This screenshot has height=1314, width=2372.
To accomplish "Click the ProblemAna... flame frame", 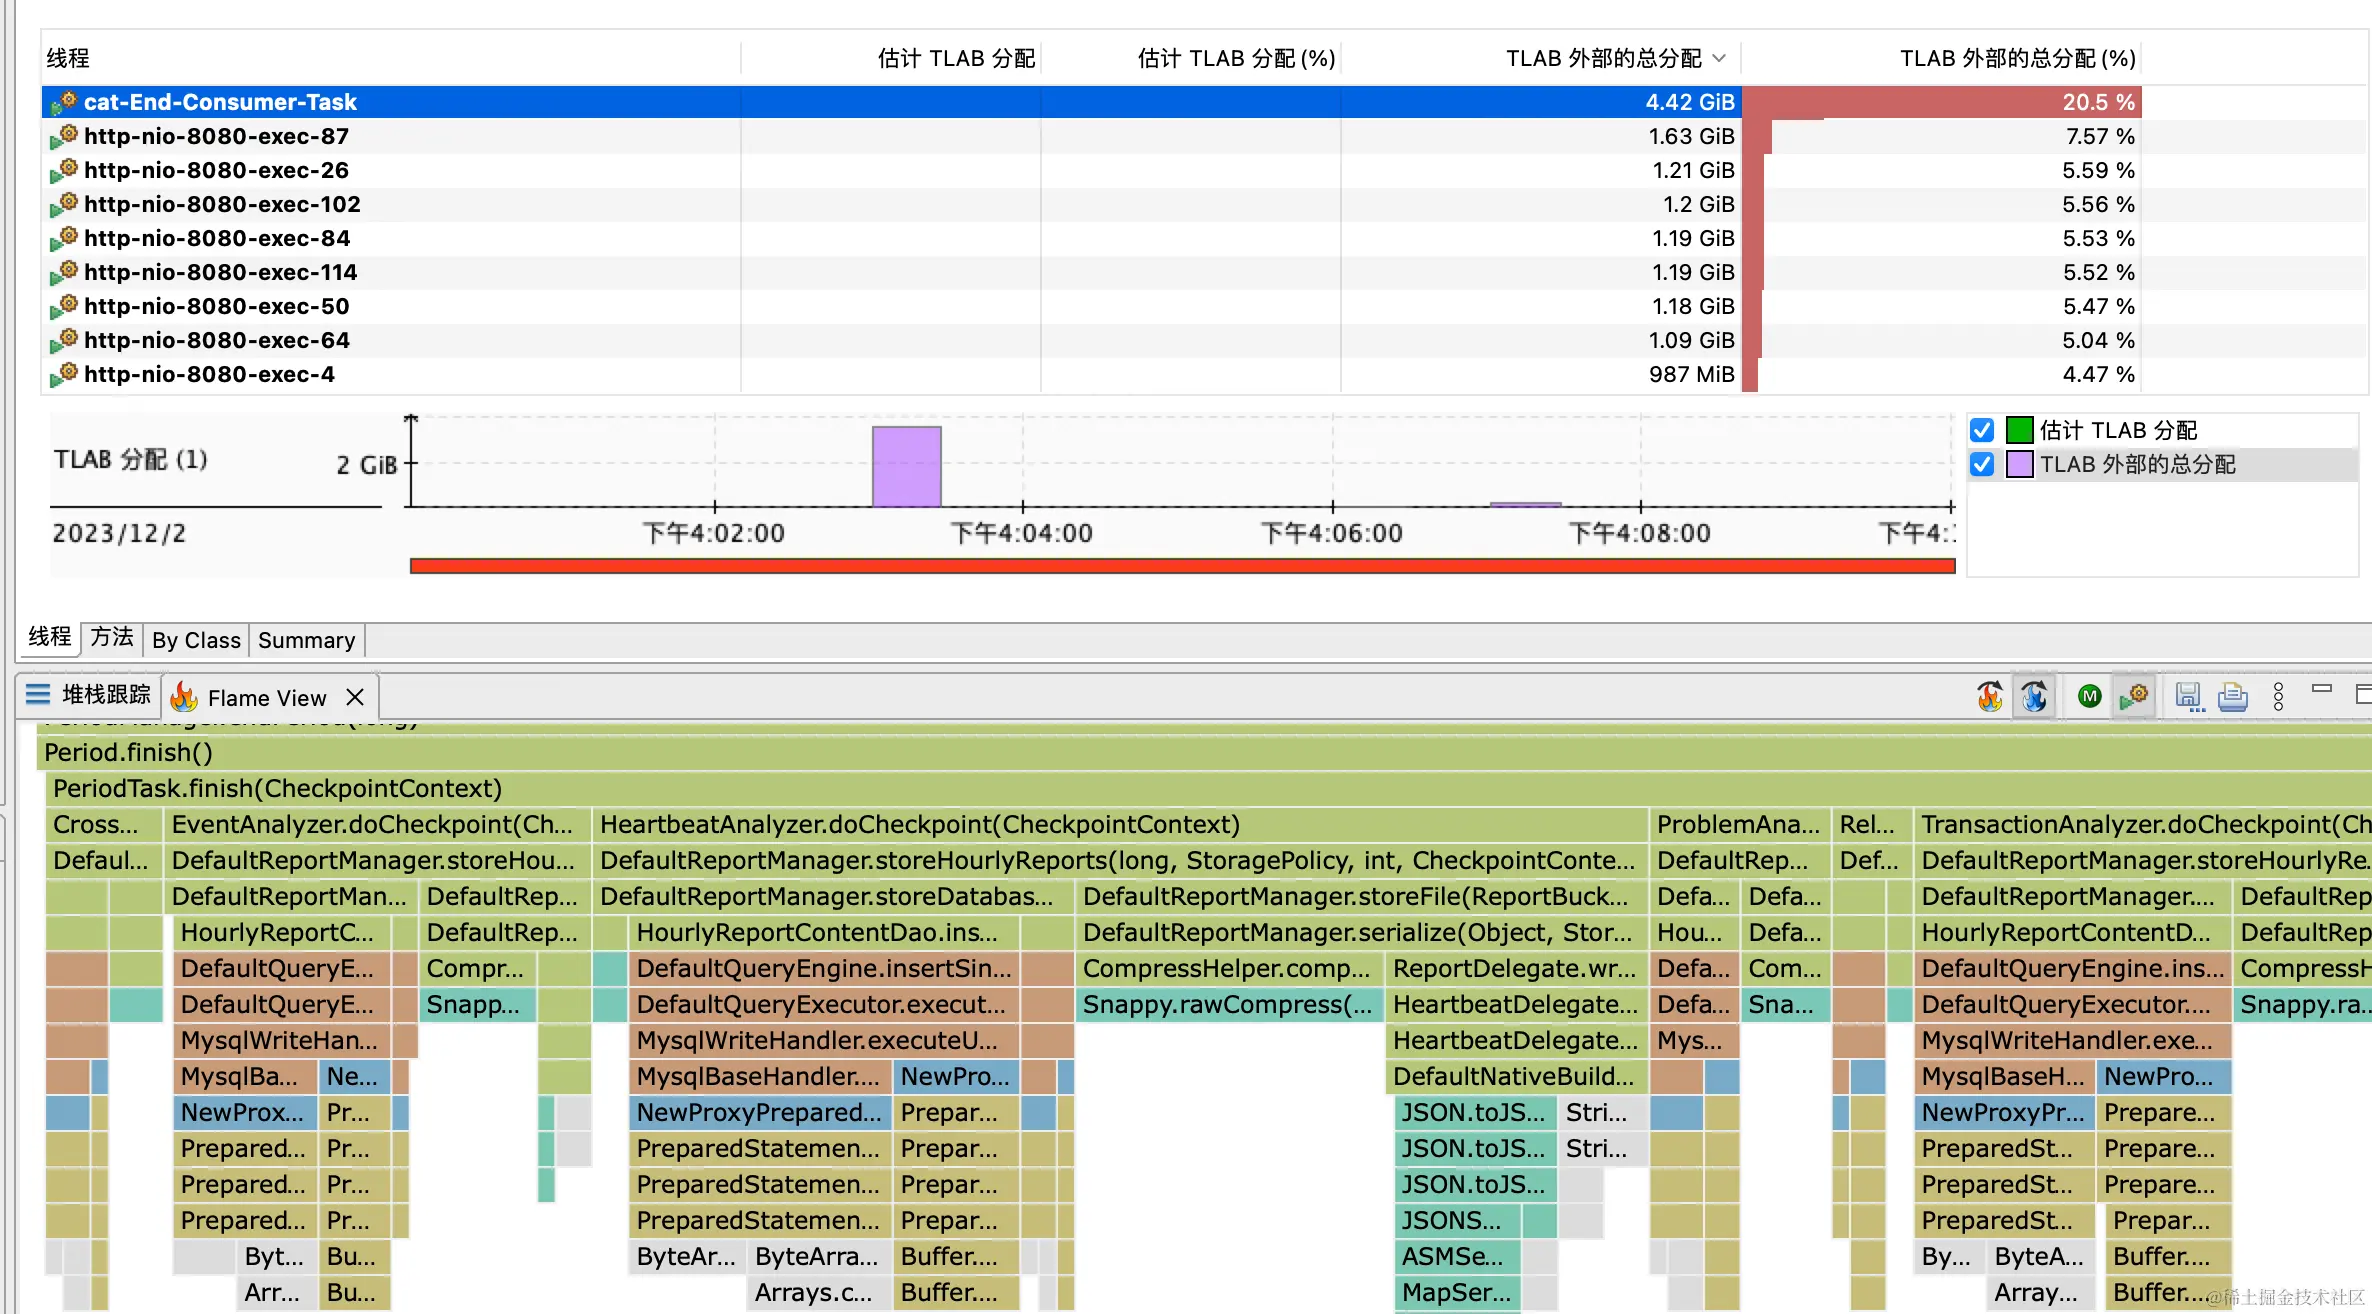I will coord(1738,824).
